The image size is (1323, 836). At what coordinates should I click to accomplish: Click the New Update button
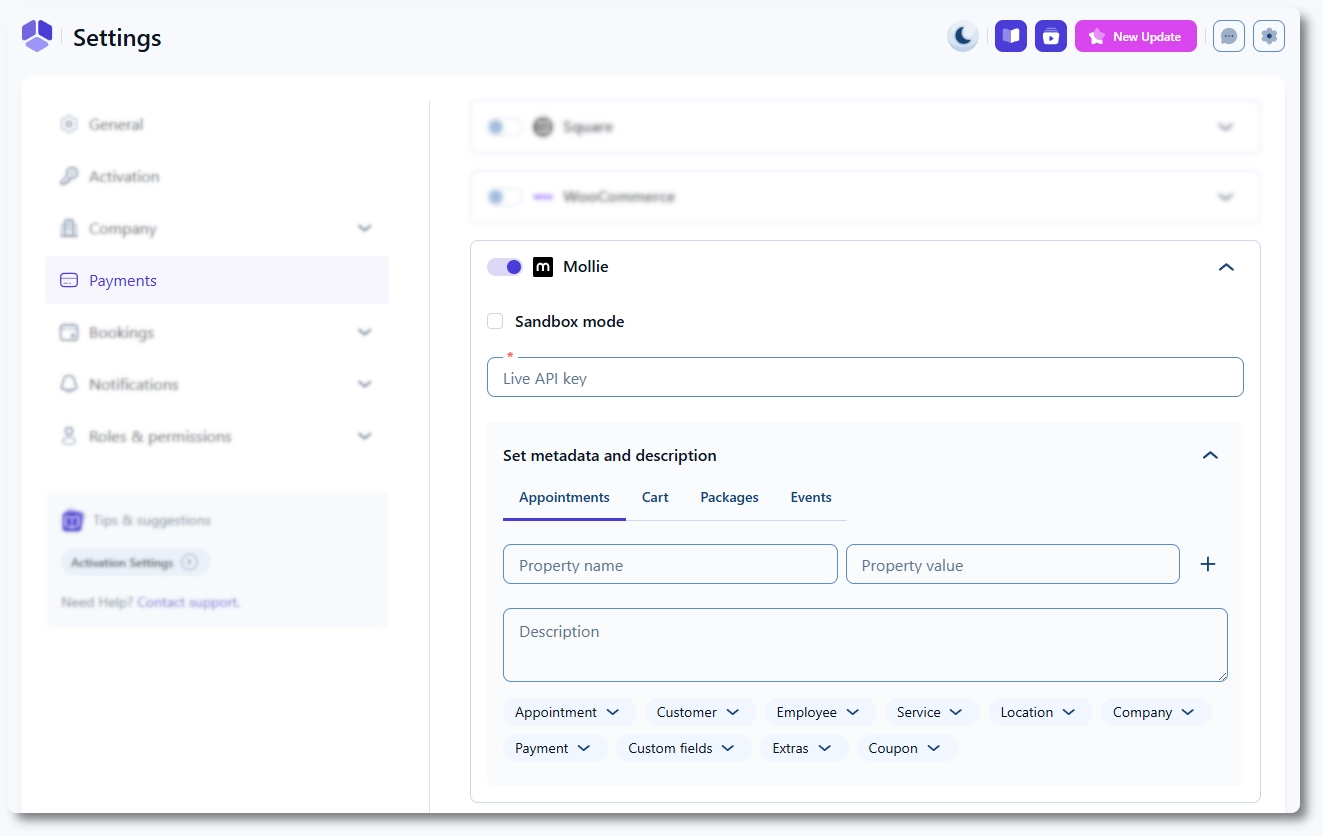click(1135, 37)
